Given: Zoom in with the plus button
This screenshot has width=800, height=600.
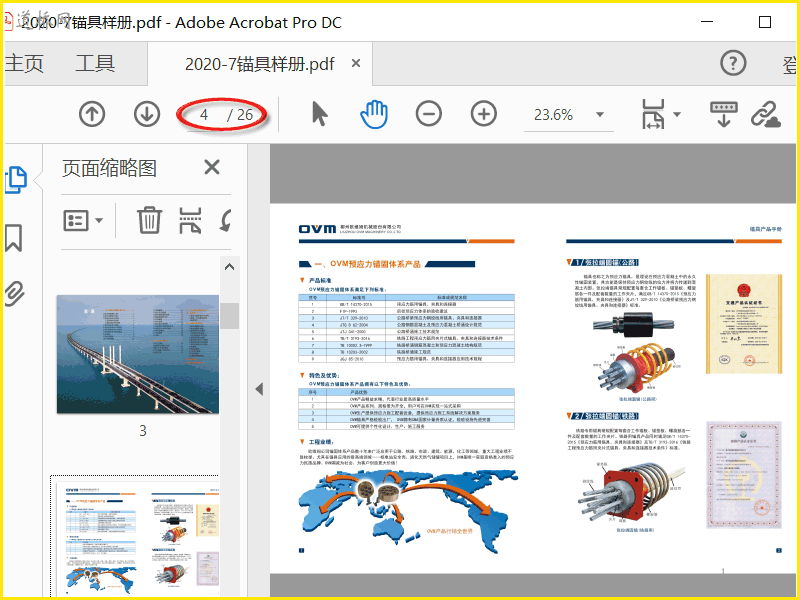Looking at the screenshot, I should click(484, 114).
